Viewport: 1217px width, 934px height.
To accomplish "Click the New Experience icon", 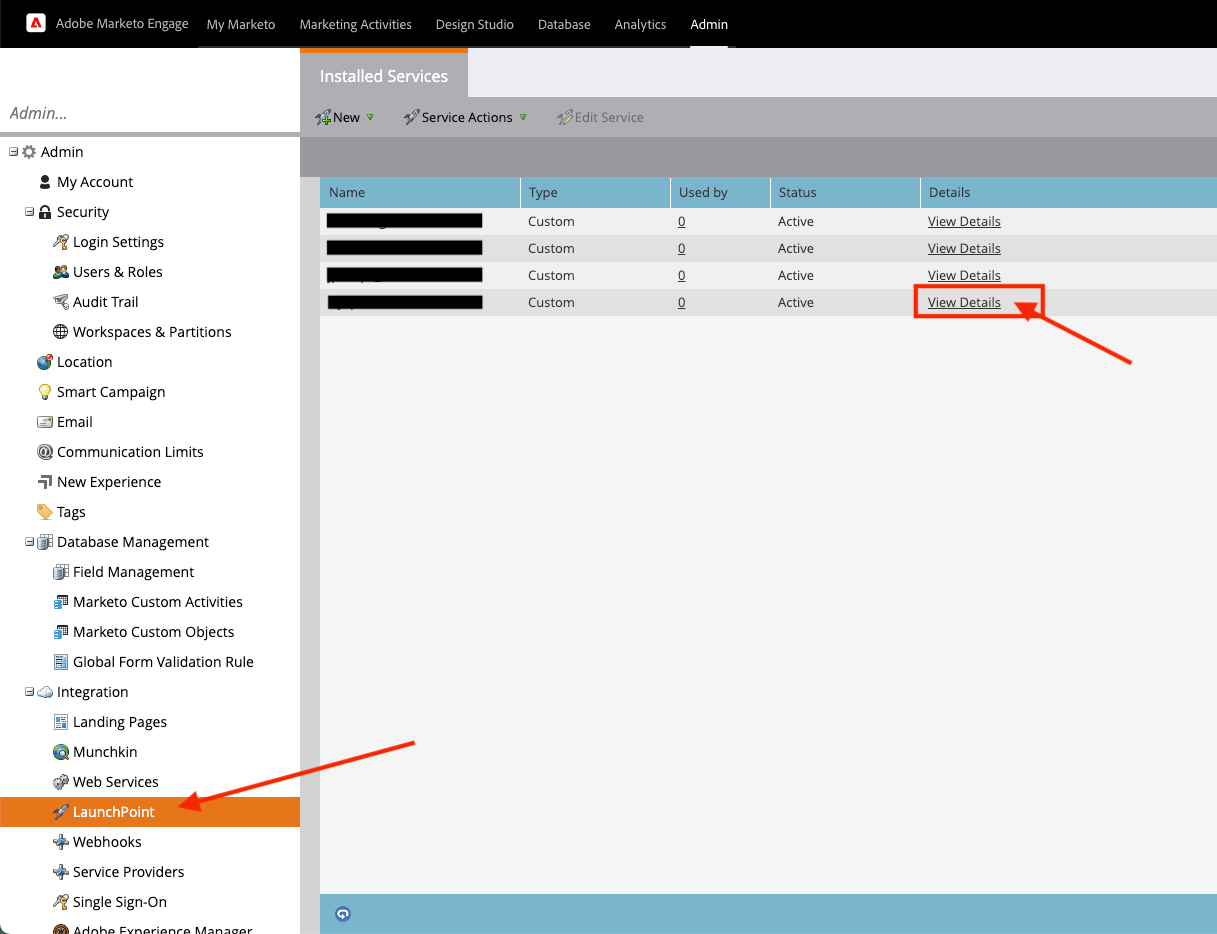I will [x=45, y=482].
